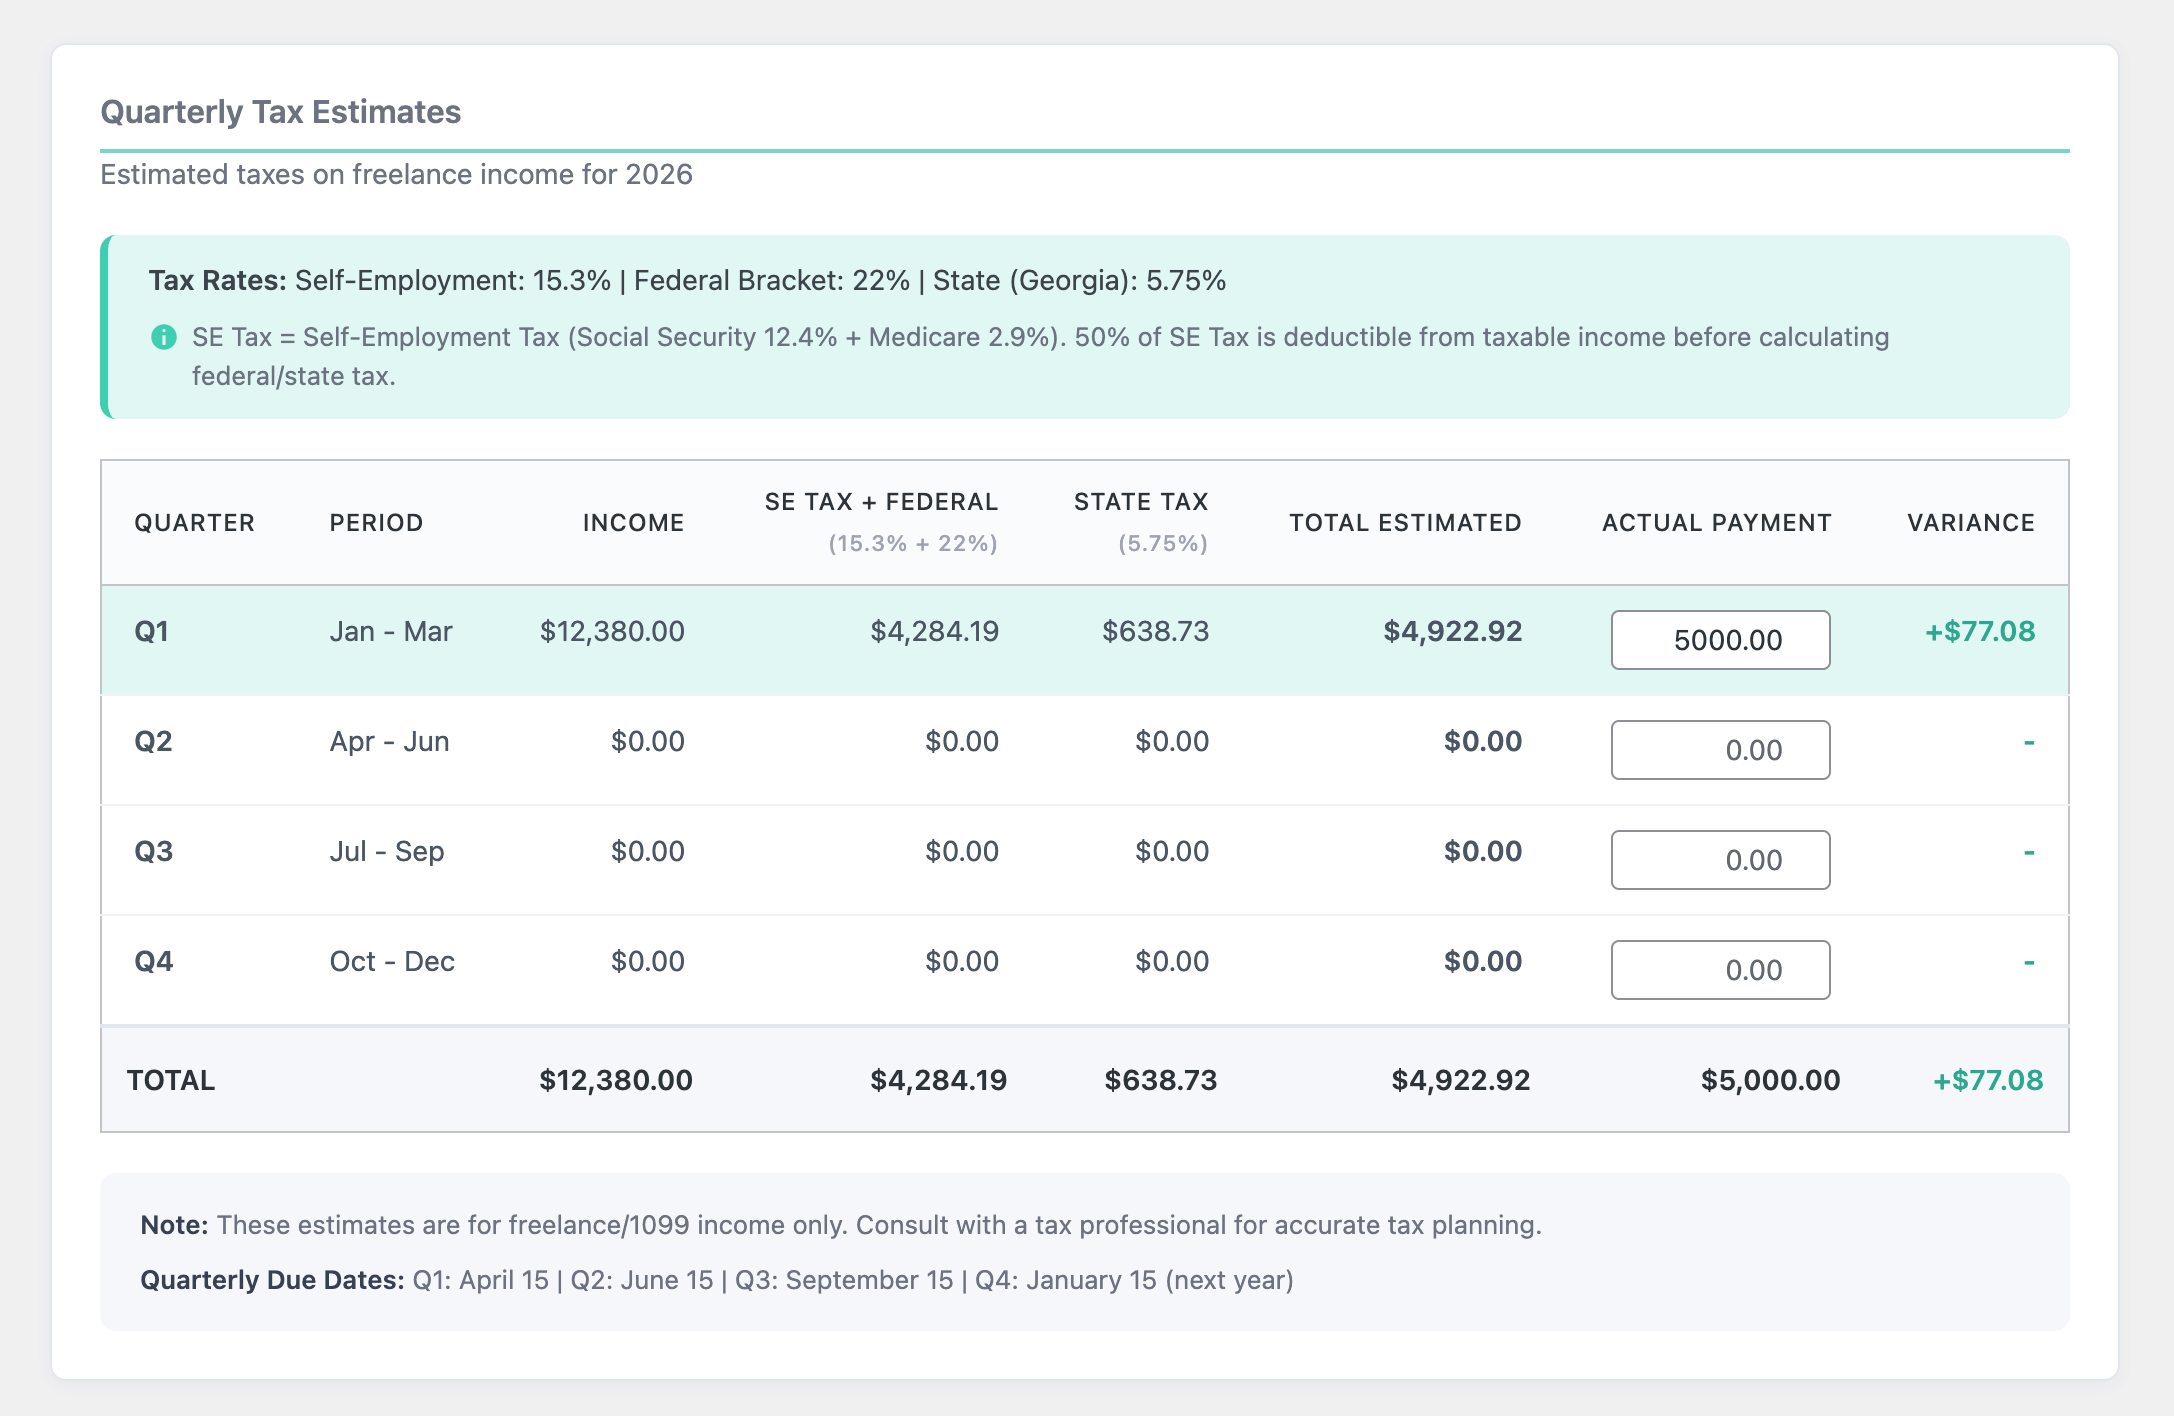Click the Quarter column header
Viewport: 2174px width, 1416px height.
[195, 523]
